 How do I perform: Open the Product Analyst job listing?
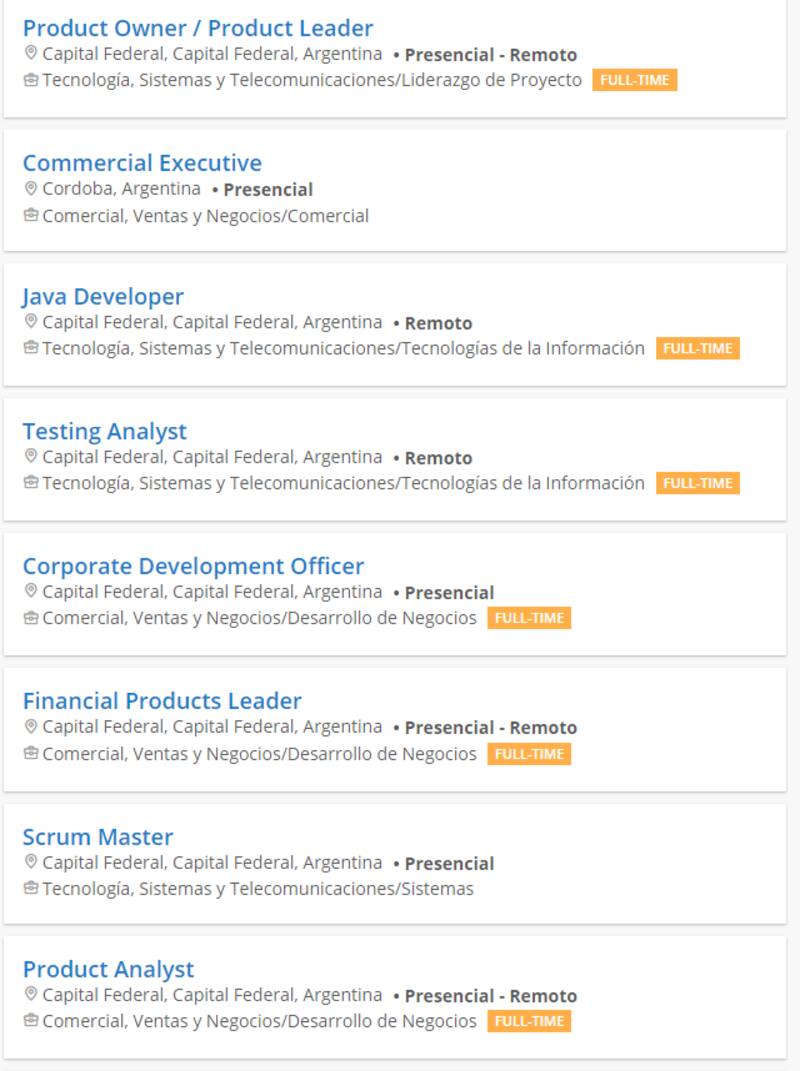click(x=108, y=969)
